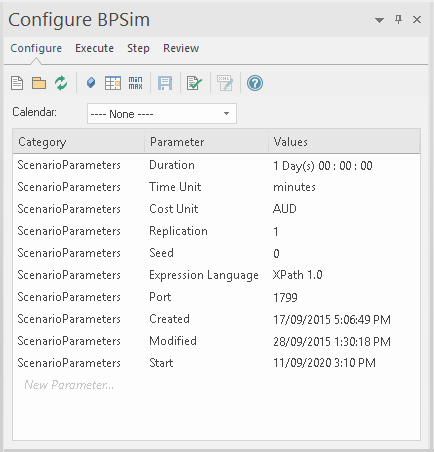Switch to the Configure tab

(x=36, y=48)
